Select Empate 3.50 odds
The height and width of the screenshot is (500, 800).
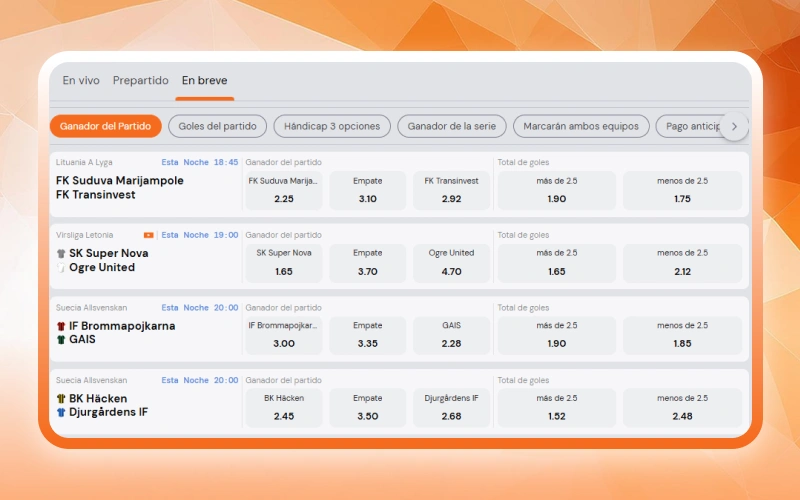coord(367,408)
